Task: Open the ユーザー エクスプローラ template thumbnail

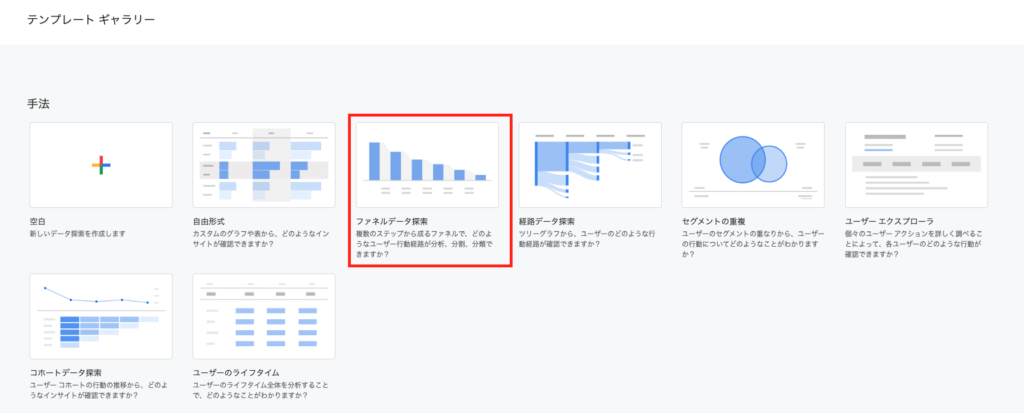Action: tap(916, 165)
